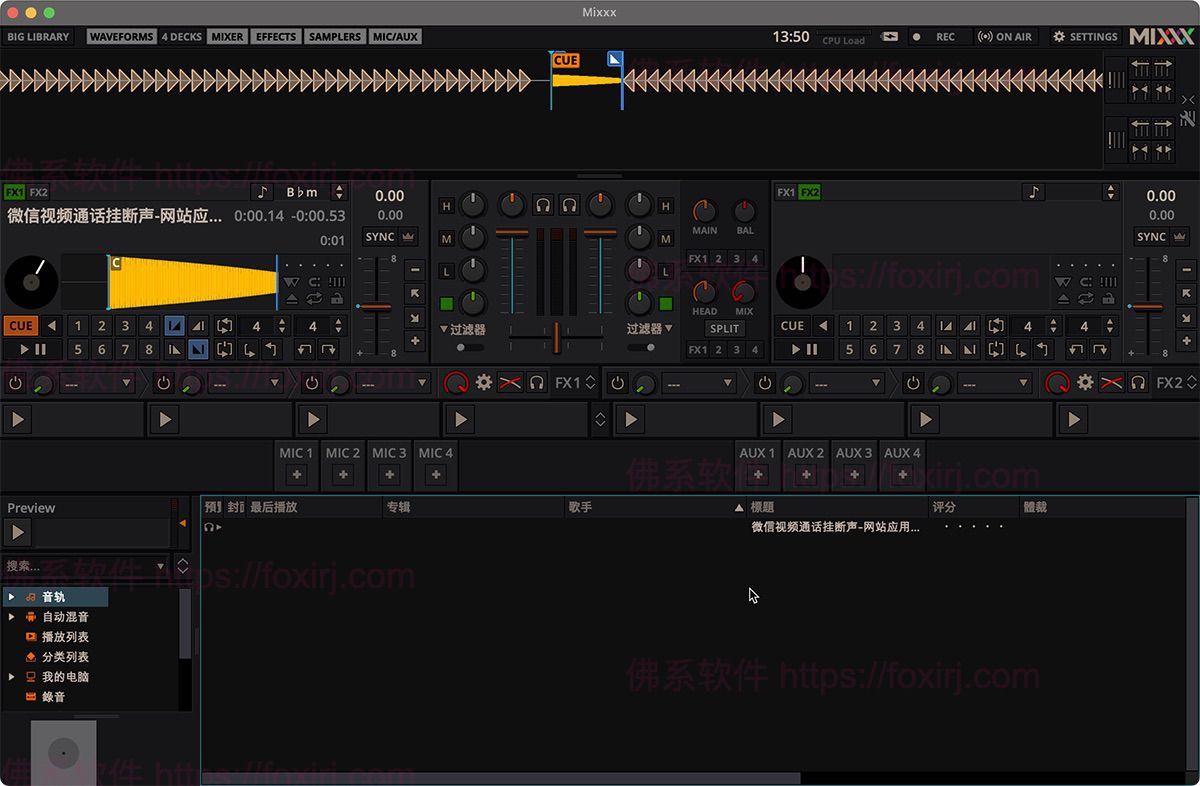Switch to the EFFECTS tab
This screenshot has height=786, width=1200.
click(x=276, y=36)
